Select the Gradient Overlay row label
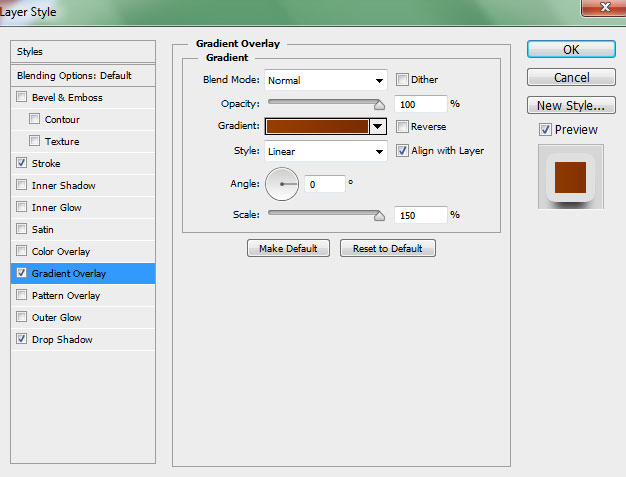 69,273
